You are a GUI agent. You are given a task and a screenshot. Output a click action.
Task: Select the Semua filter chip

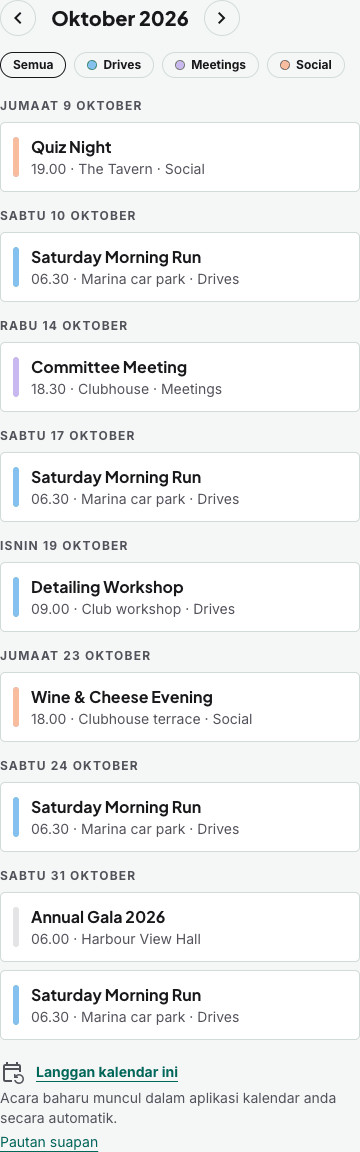[x=33, y=65]
